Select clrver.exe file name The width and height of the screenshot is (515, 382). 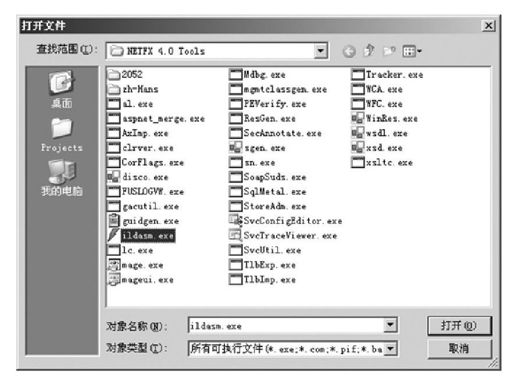coord(148,148)
